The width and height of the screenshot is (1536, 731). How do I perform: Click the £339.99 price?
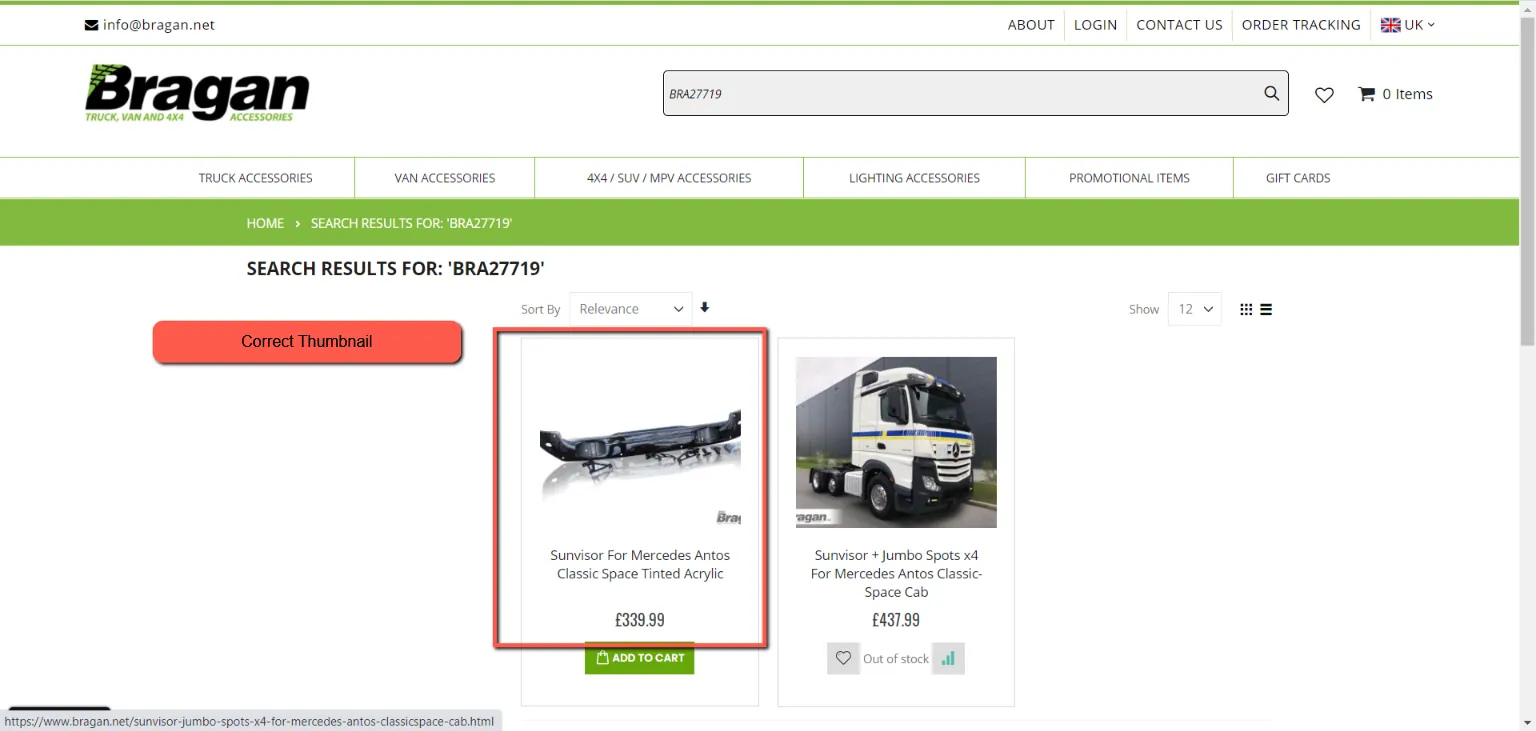click(640, 620)
